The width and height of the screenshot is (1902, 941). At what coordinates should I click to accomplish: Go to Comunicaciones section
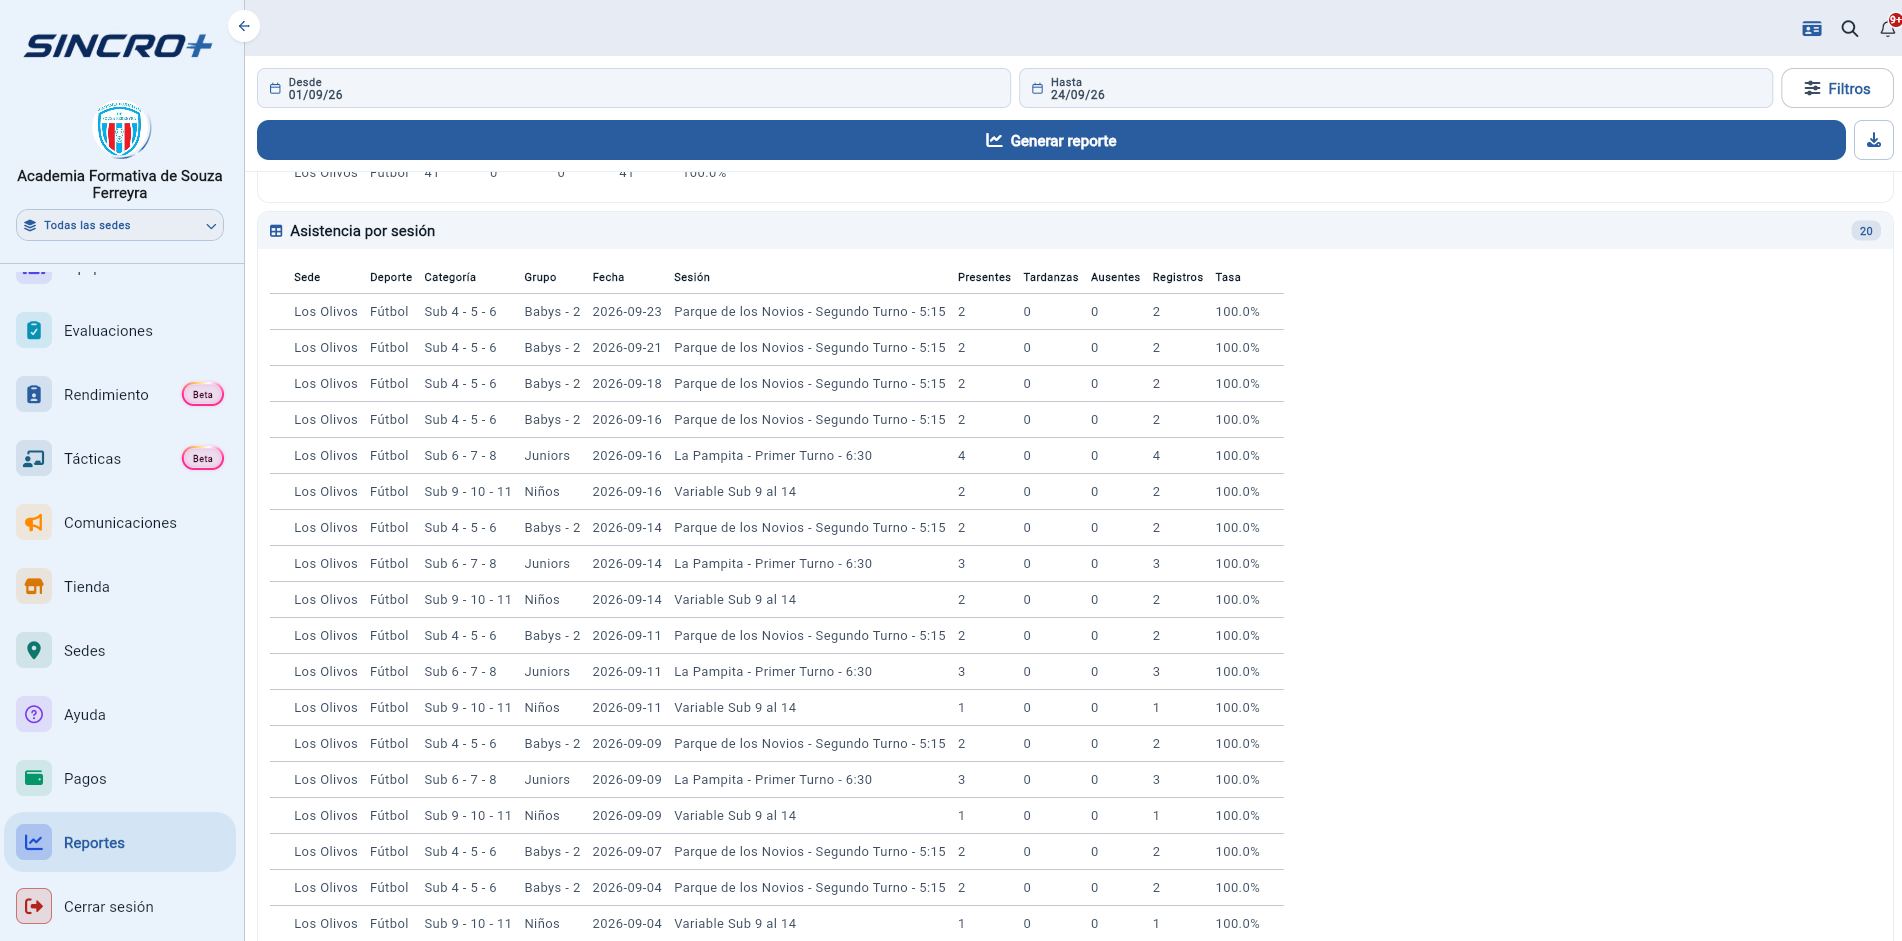click(x=120, y=523)
